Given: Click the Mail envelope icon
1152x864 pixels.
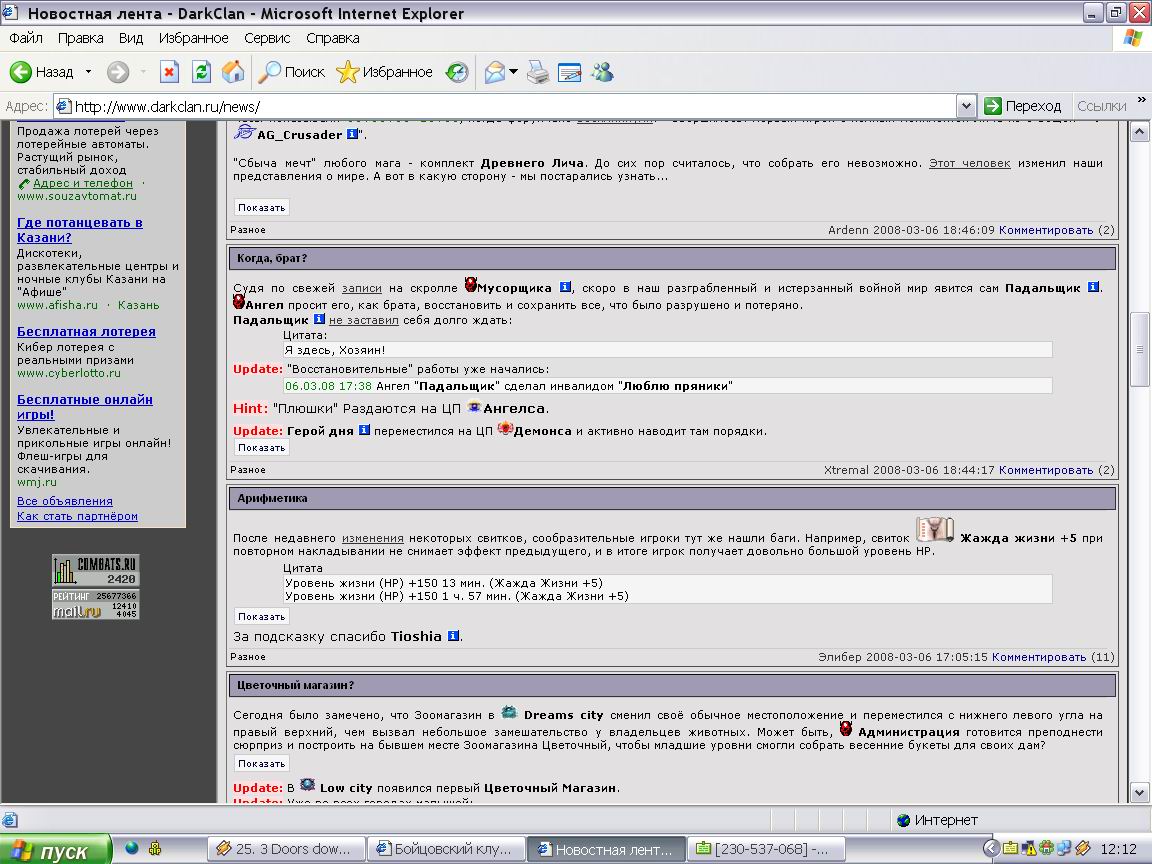Looking at the screenshot, I should [x=494, y=72].
